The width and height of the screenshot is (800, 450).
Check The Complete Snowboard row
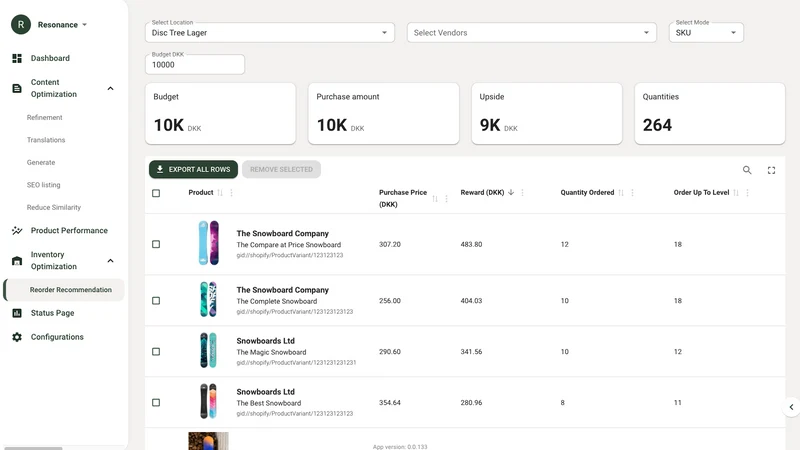point(156,301)
